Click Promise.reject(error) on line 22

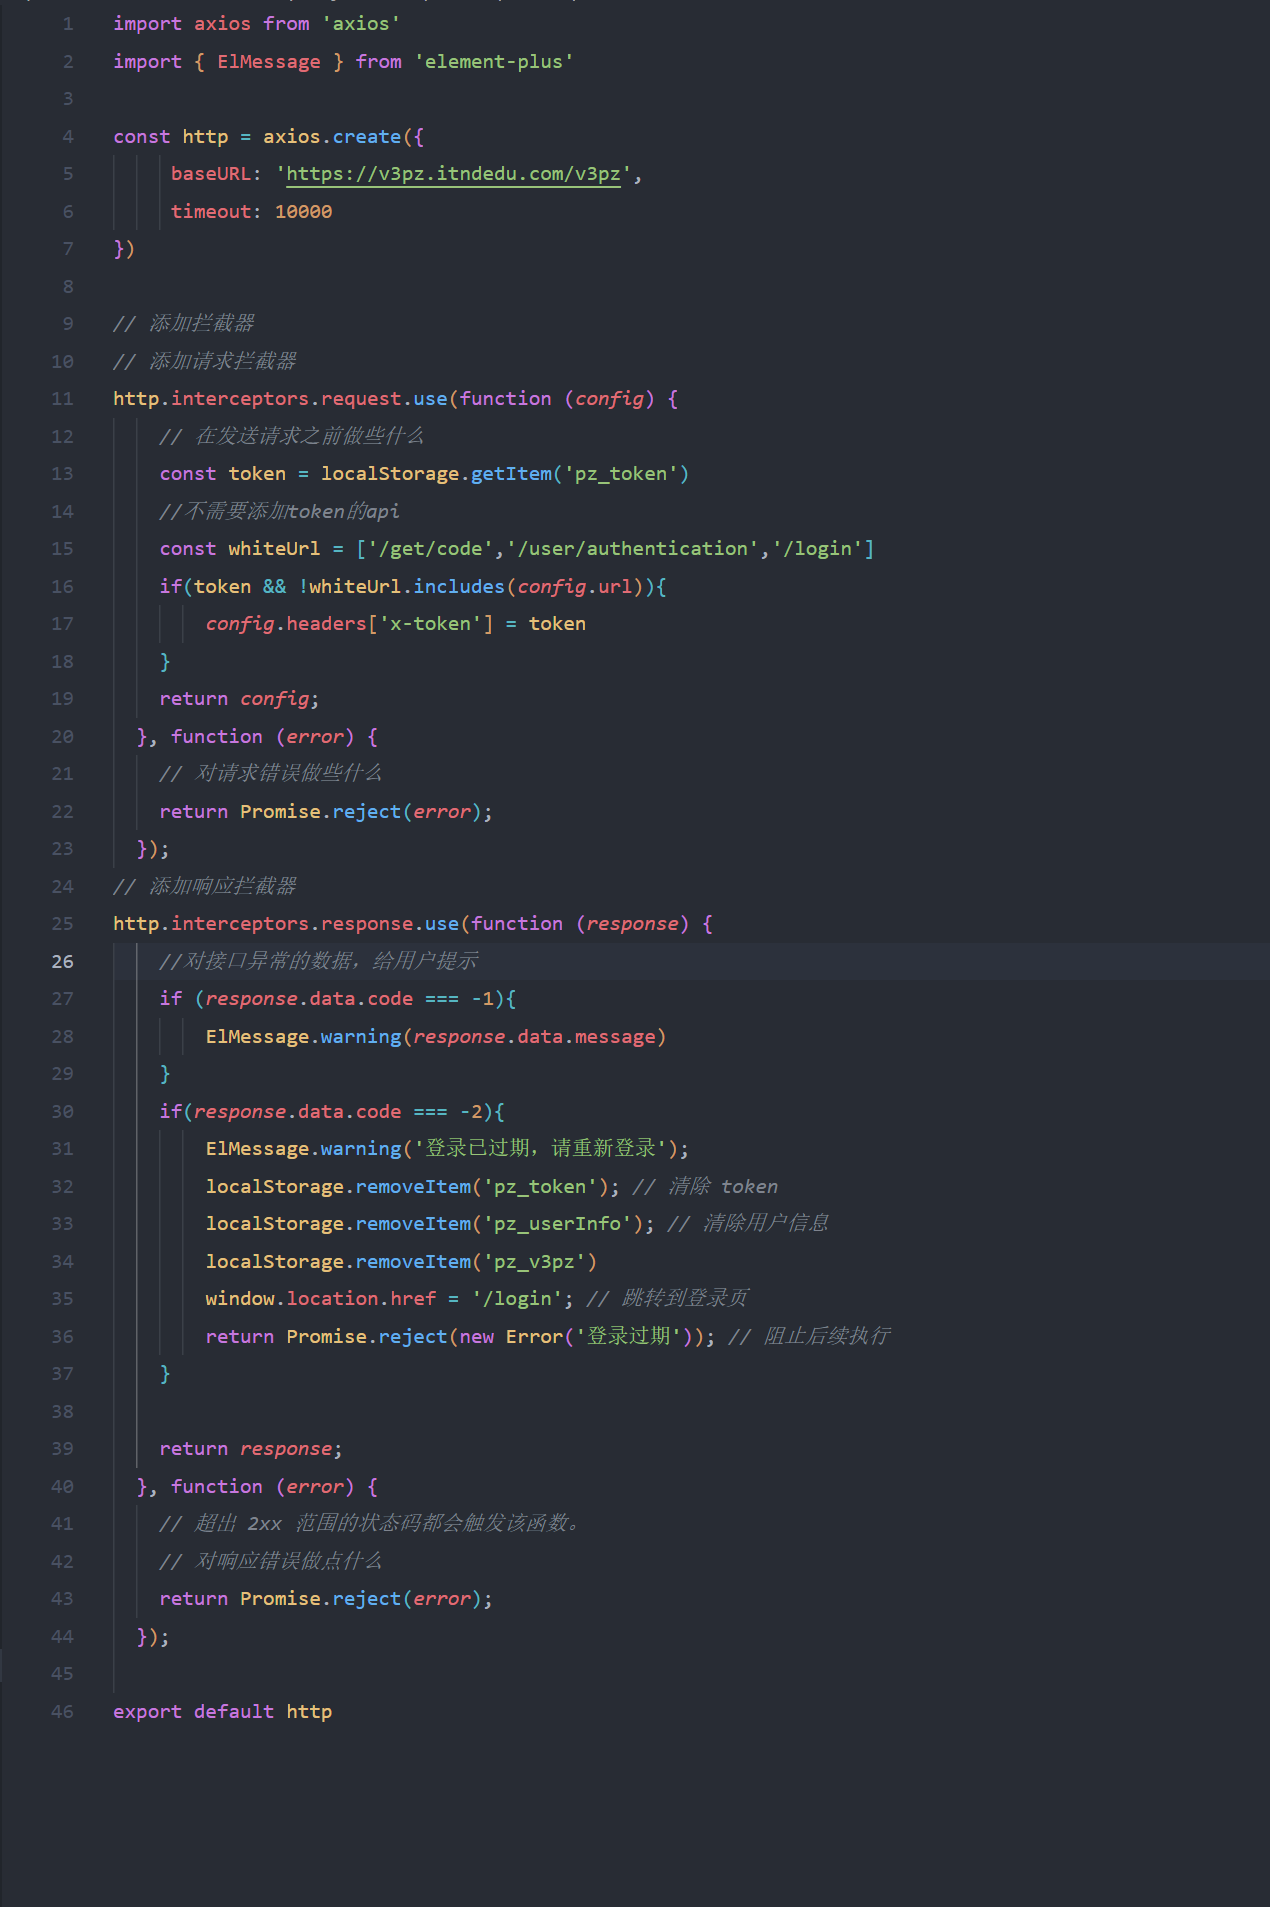(361, 812)
